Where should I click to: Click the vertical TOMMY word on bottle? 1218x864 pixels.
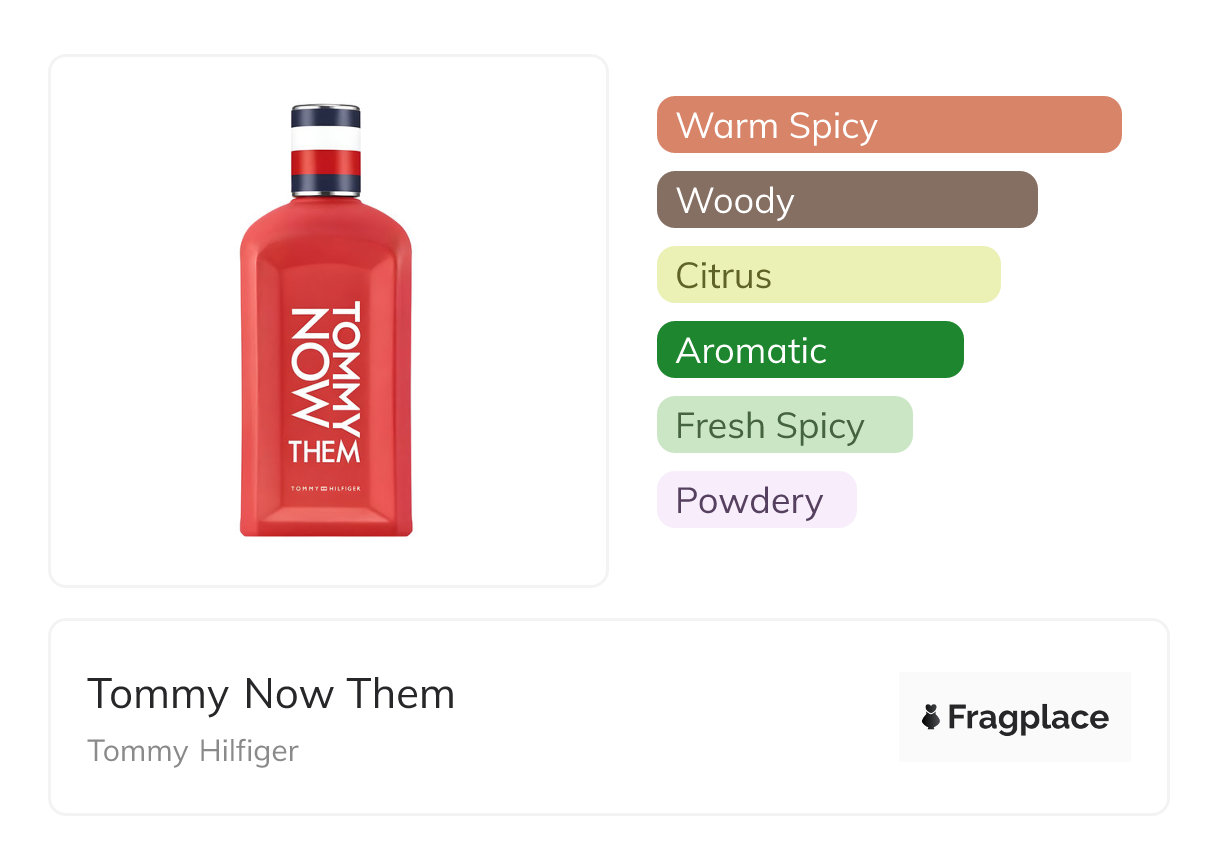(345, 368)
